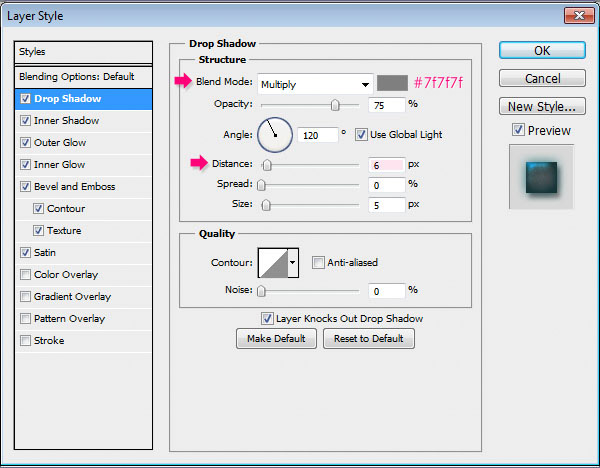The height and width of the screenshot is (468, 600).
Task: Click the Distance slider handle
Action: (267, 165)
